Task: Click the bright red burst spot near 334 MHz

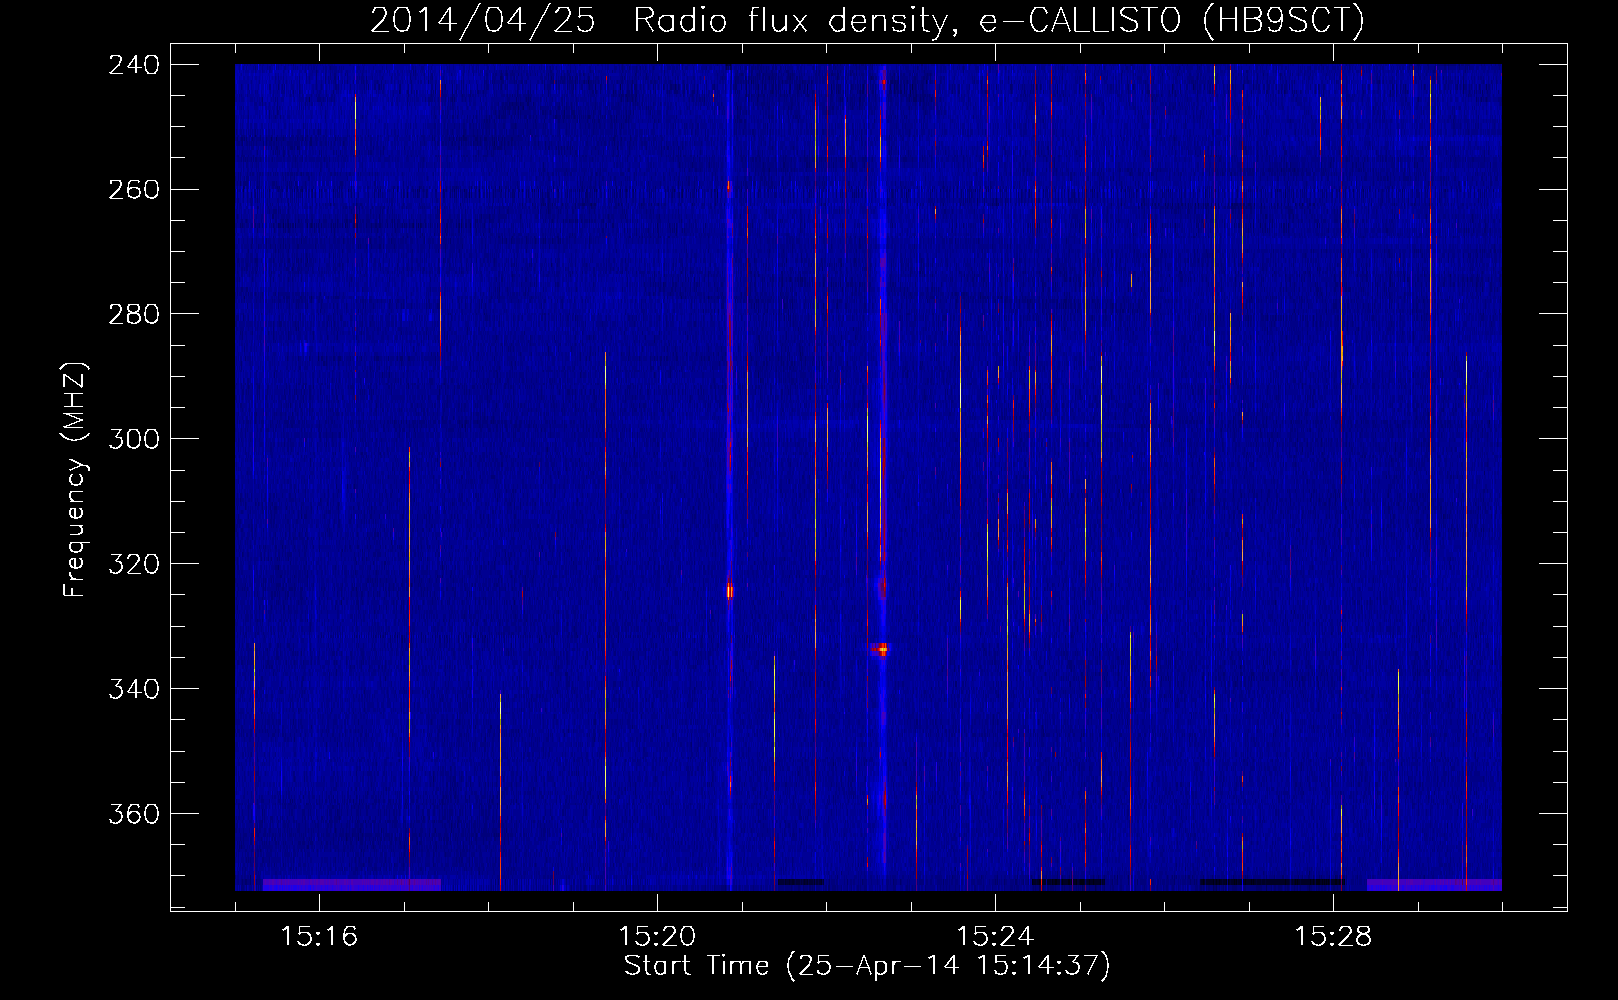Action: [880, 649]
